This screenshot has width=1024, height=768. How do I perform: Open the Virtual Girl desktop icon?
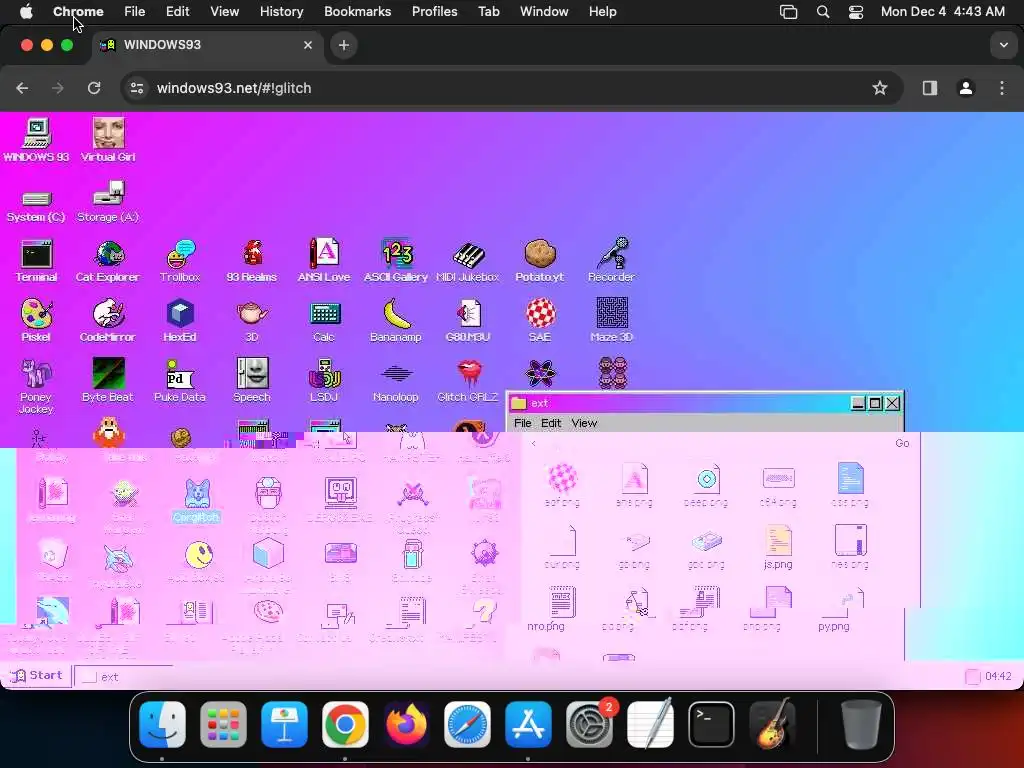tap(108, 139)
